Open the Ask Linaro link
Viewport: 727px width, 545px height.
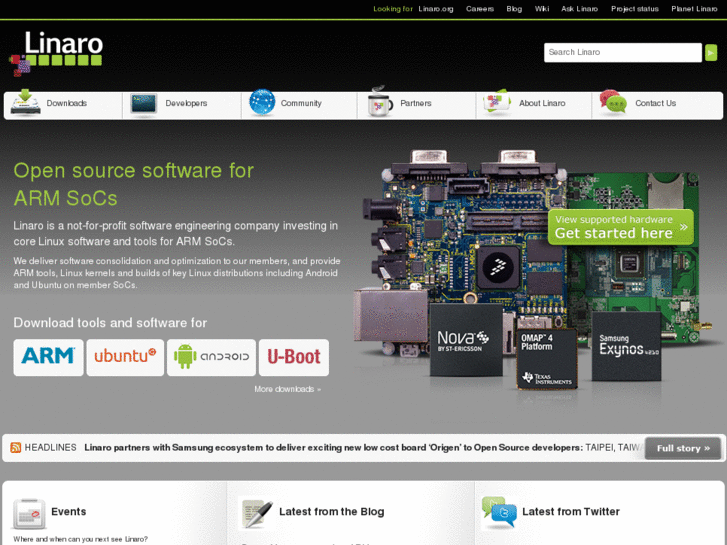click(x=579, y=9)
